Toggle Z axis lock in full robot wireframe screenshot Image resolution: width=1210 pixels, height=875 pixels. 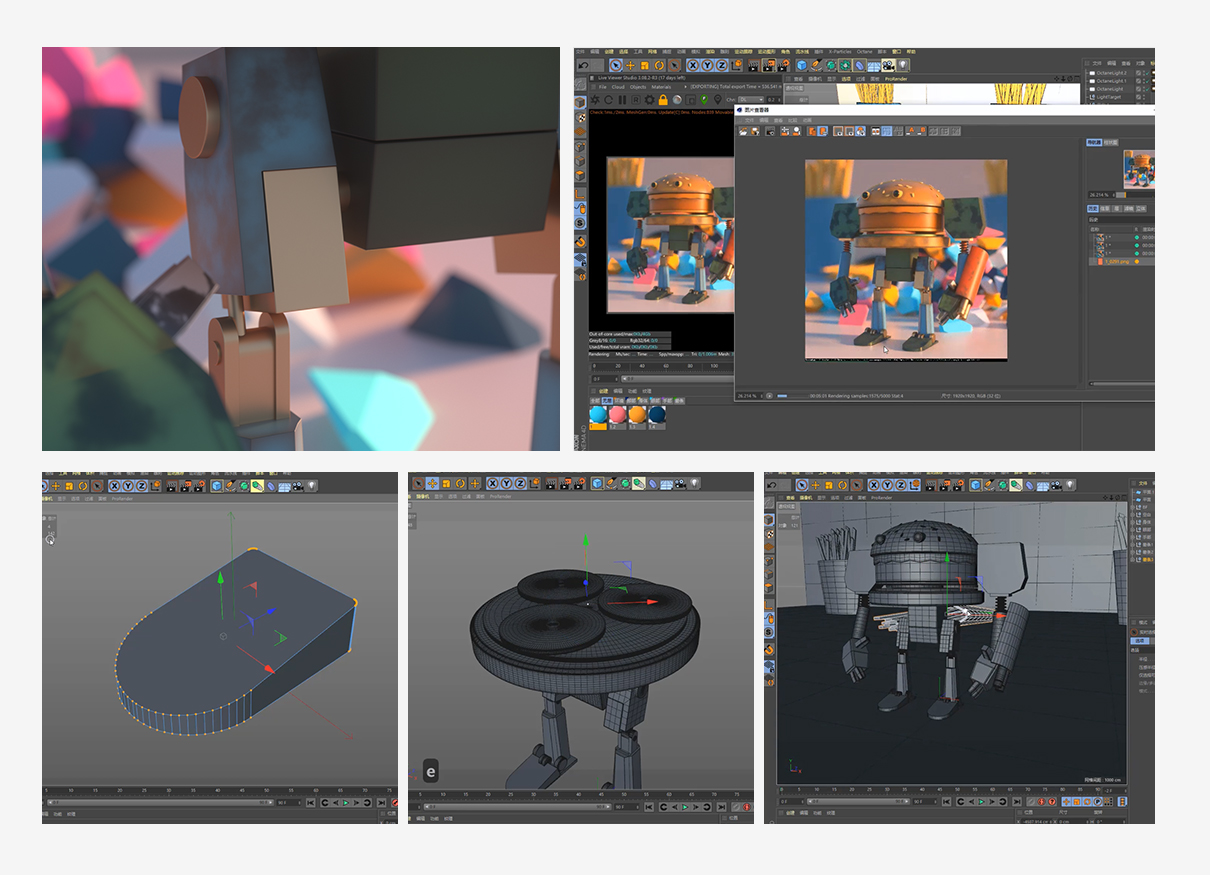[x=901, y=485]
